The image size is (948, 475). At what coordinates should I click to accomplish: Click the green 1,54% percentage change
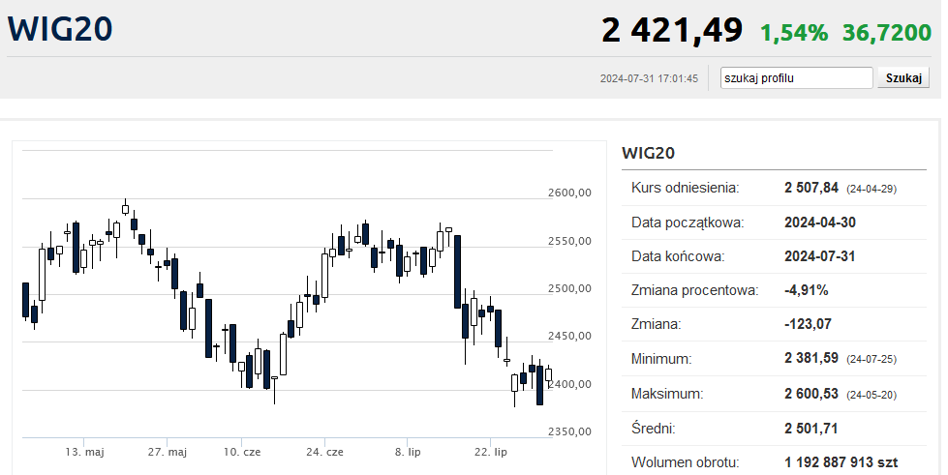click(794, 33)
